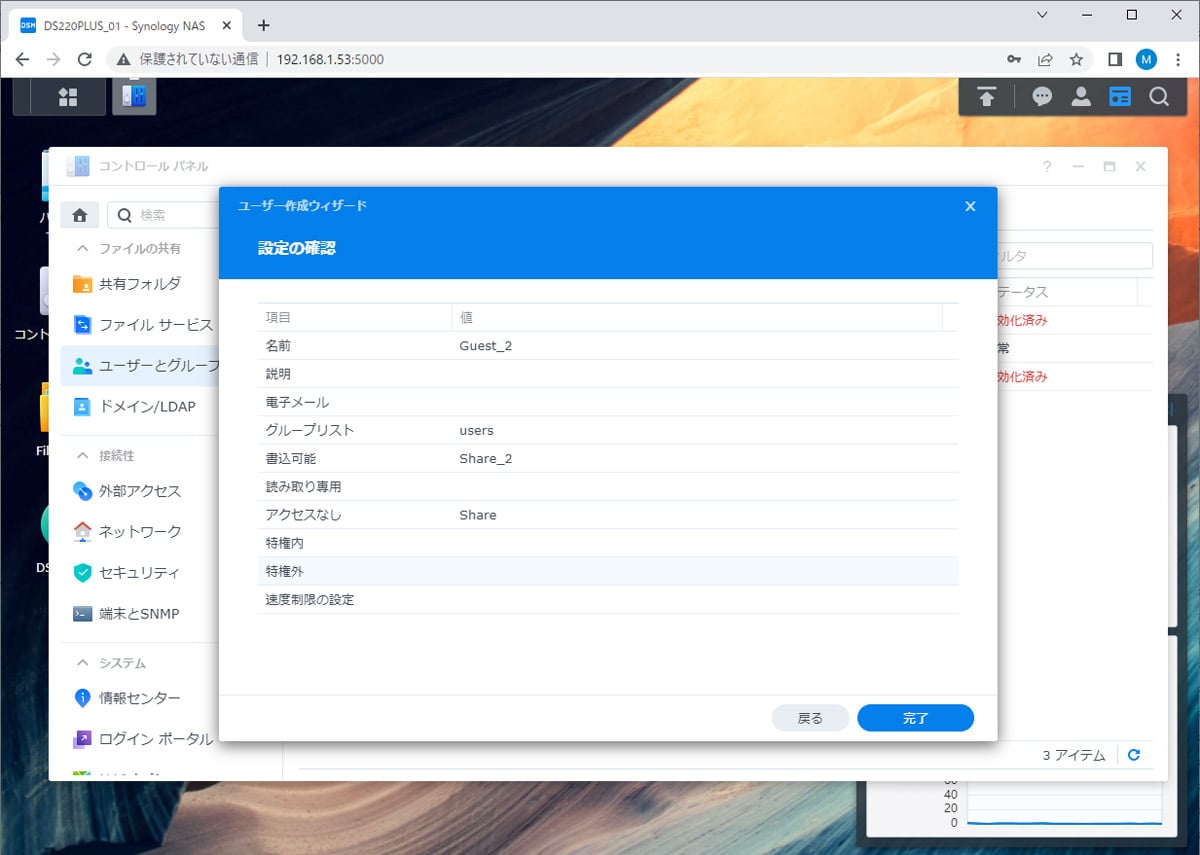1200x855 pixels.
Task: Open the user options person icon
Action: (1081, 97)
